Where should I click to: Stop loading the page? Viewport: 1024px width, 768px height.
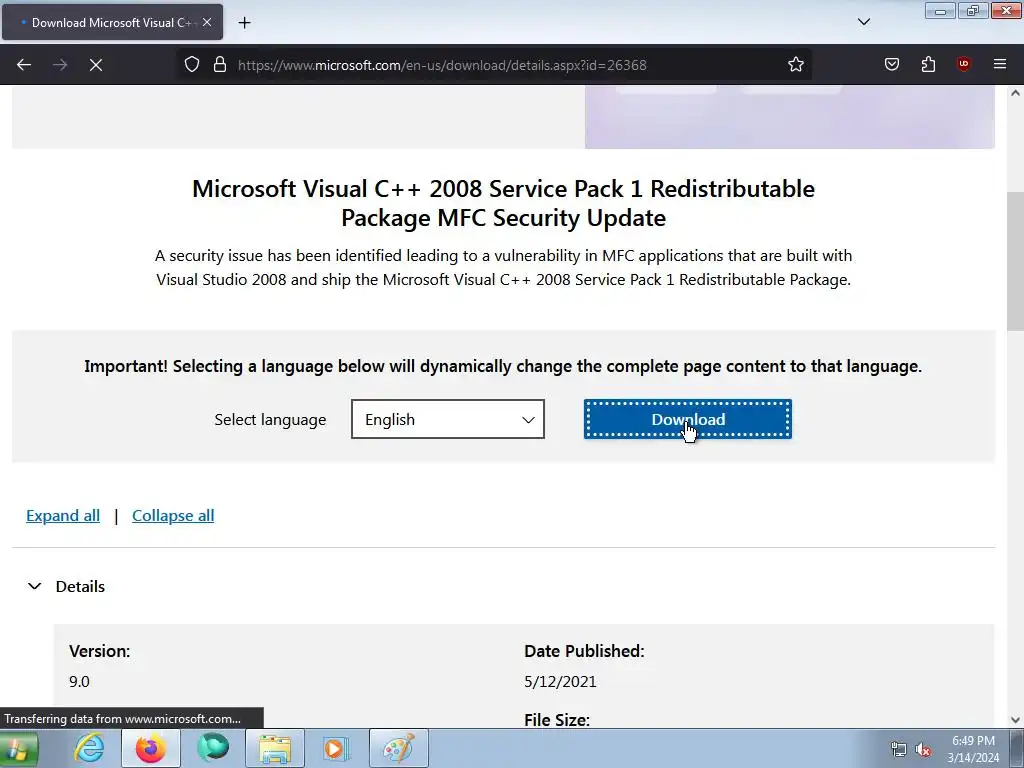coord(96,65)
